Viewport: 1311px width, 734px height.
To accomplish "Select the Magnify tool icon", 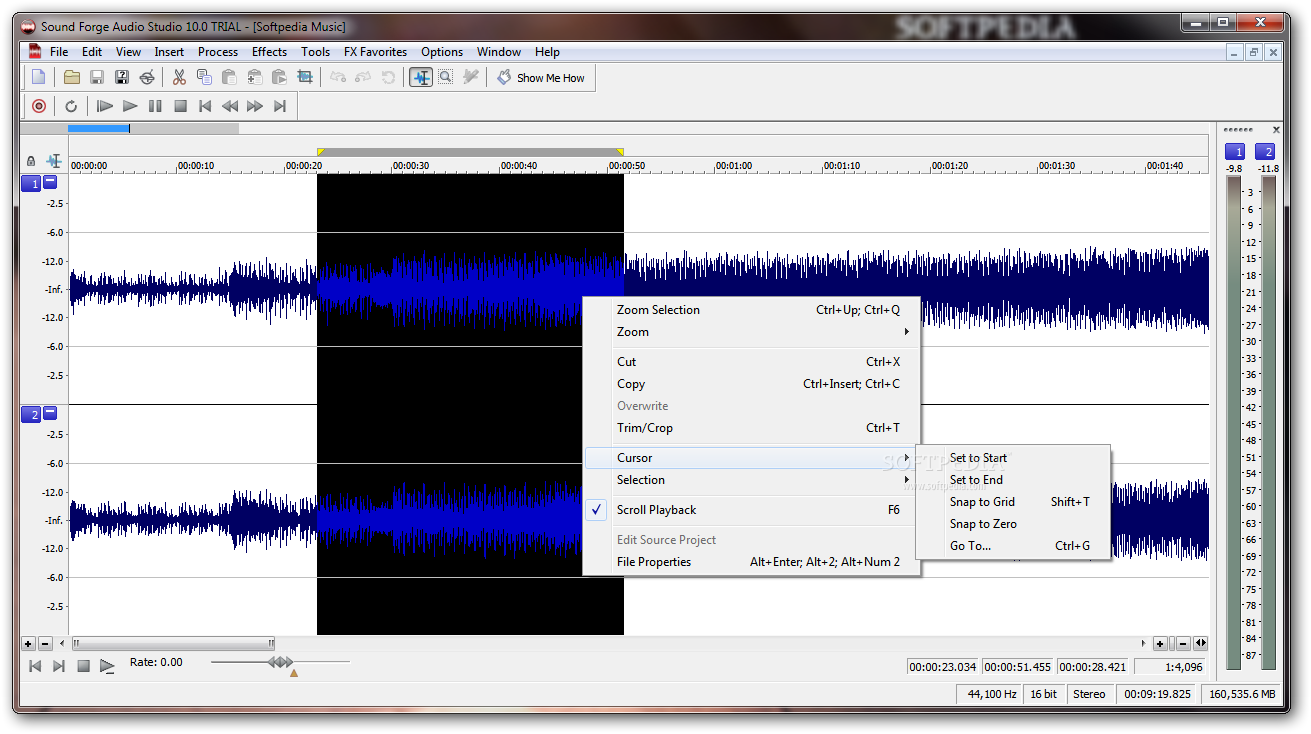I will coord(445,77).
